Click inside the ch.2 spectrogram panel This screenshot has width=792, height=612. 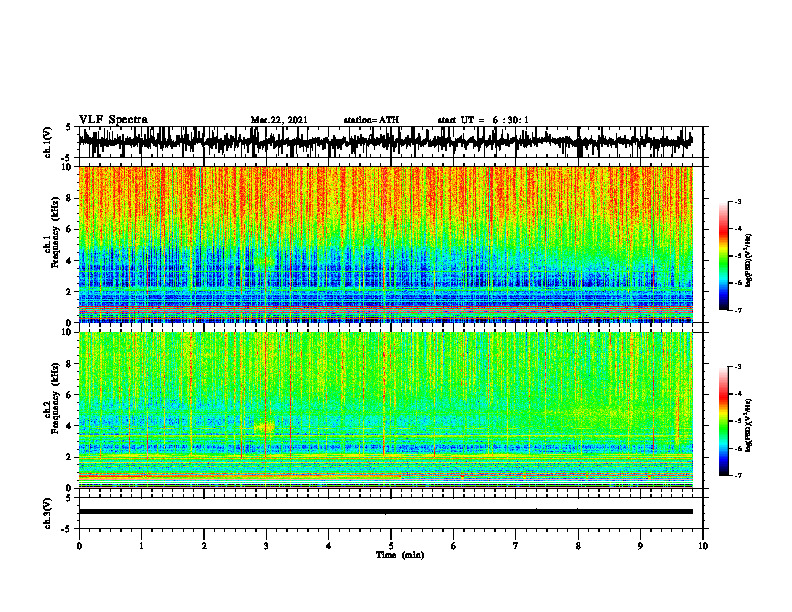[x=385, y=410]
